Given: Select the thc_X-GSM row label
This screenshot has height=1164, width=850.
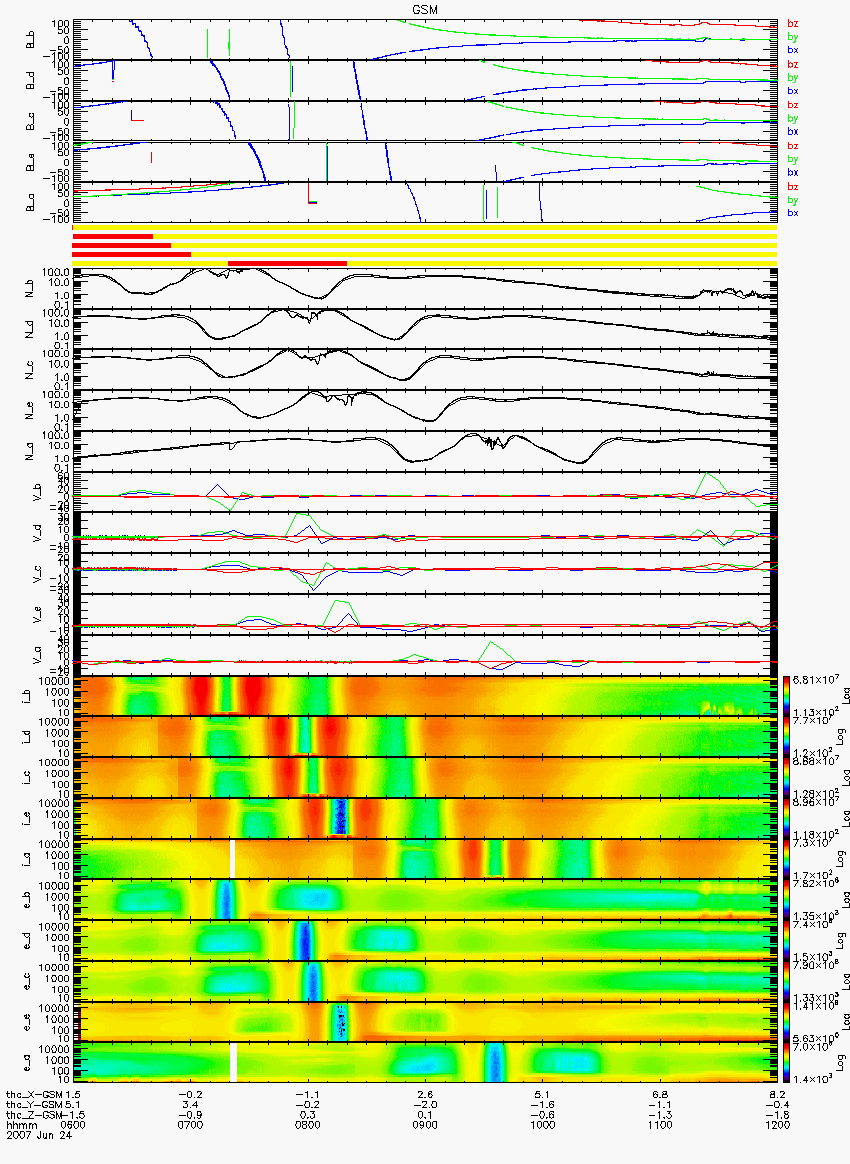Looking at the screenshot, I should (x=33, y=1094).
